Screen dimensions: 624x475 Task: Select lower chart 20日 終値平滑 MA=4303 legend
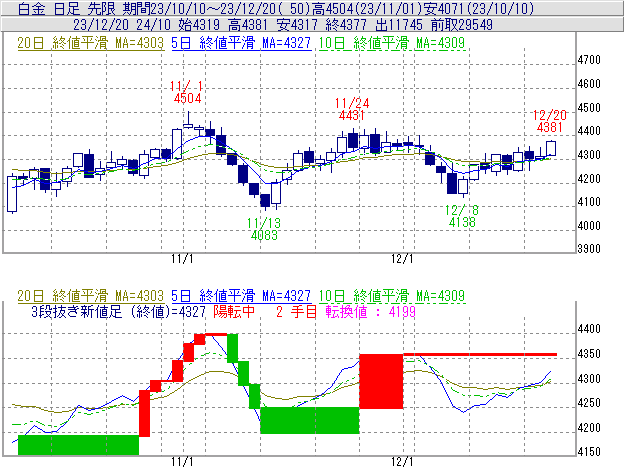pyautogui.click(x=90, y=296)
